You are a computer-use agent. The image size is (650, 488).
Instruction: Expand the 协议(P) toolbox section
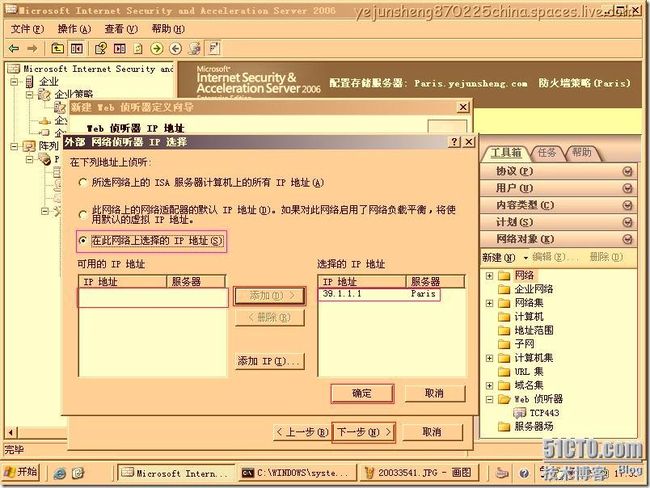628,171
